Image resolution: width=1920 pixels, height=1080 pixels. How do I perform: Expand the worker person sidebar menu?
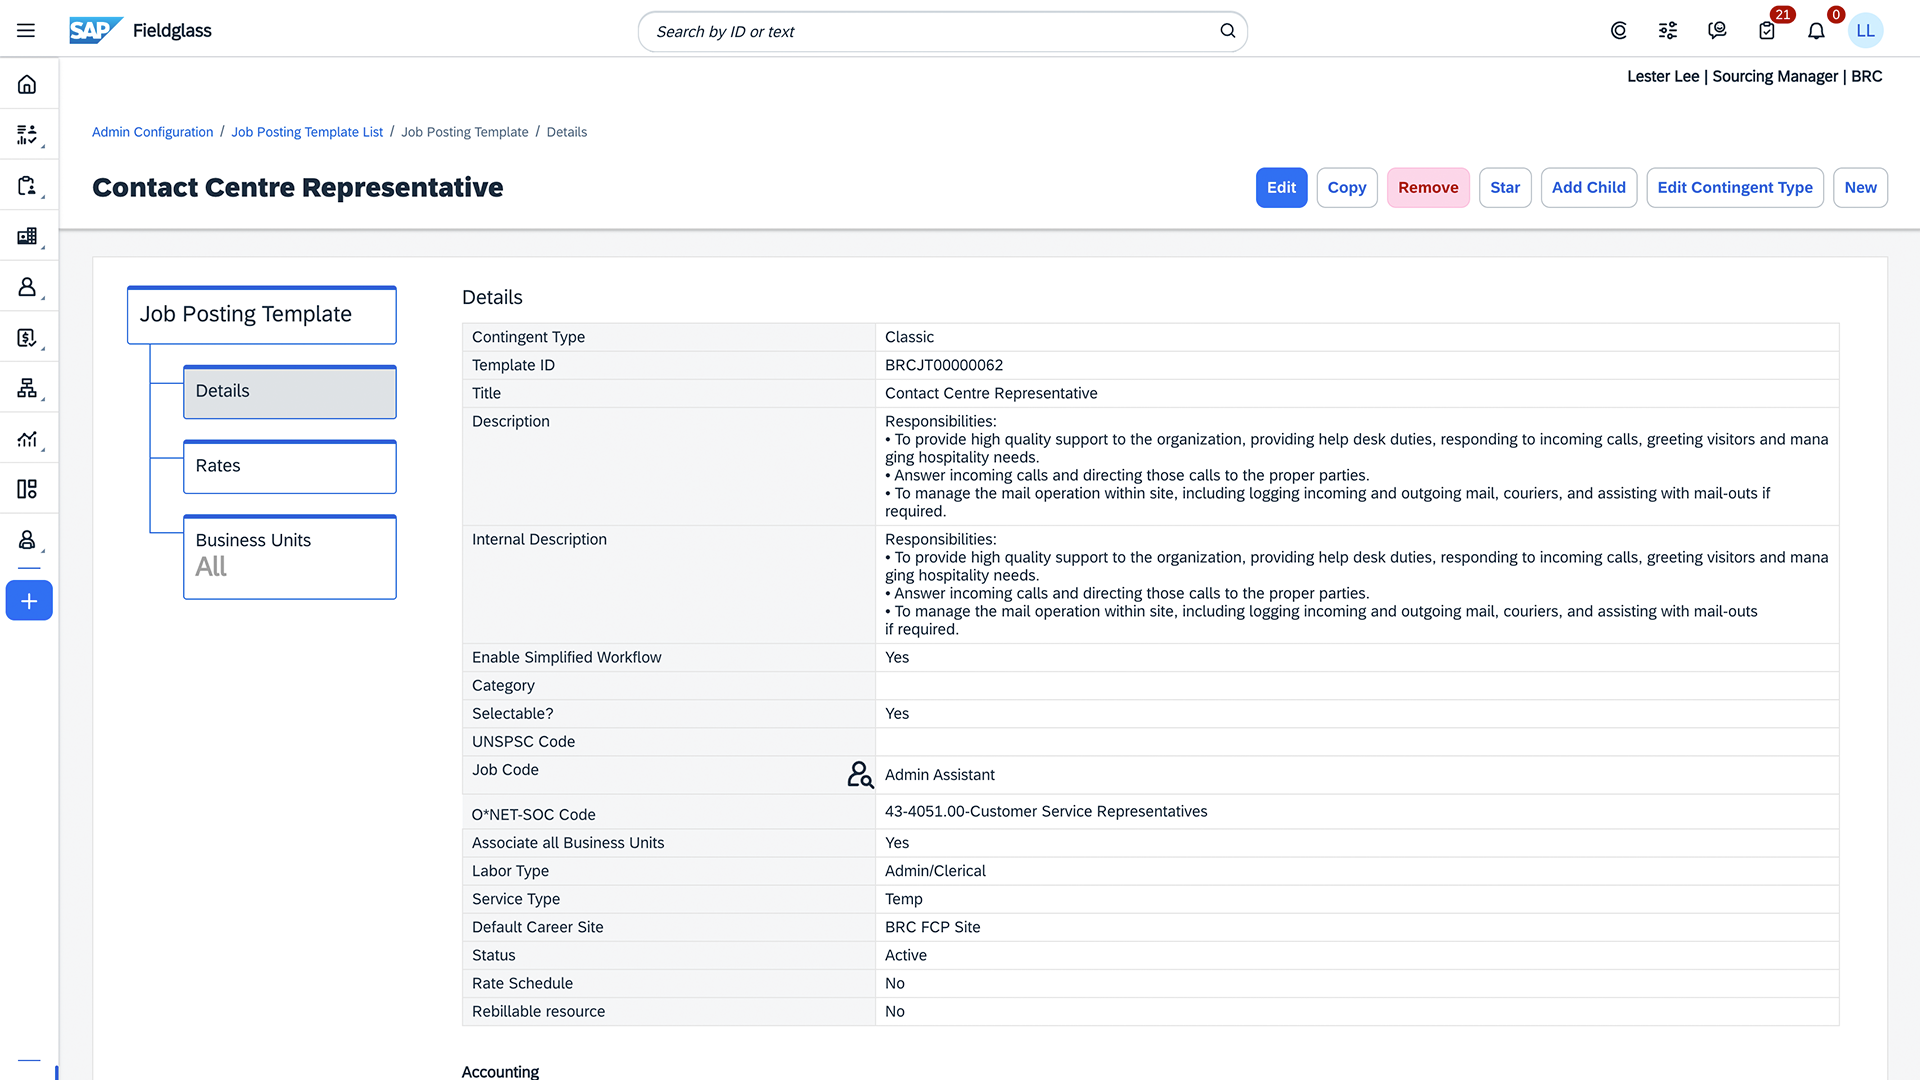(27, 287)
